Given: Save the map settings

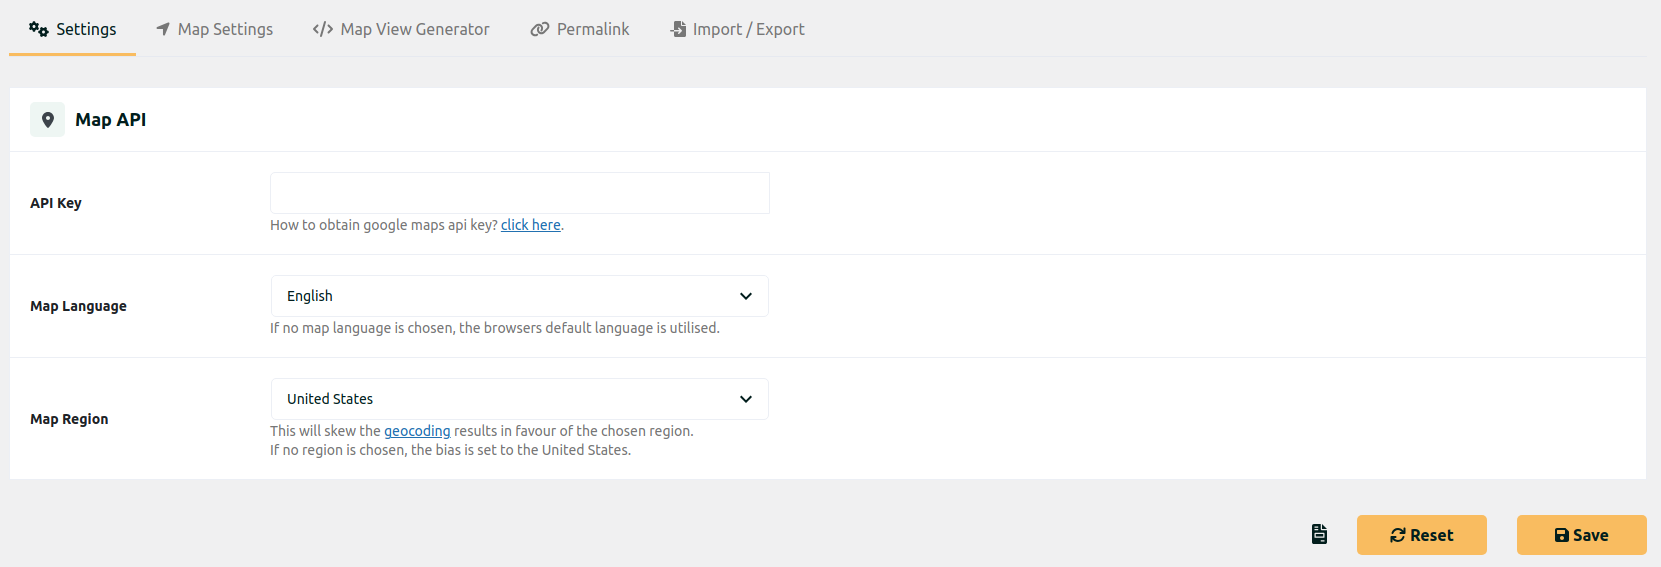Looking at the screenshot, I should pyautogui.click(x=1582, y=535).
